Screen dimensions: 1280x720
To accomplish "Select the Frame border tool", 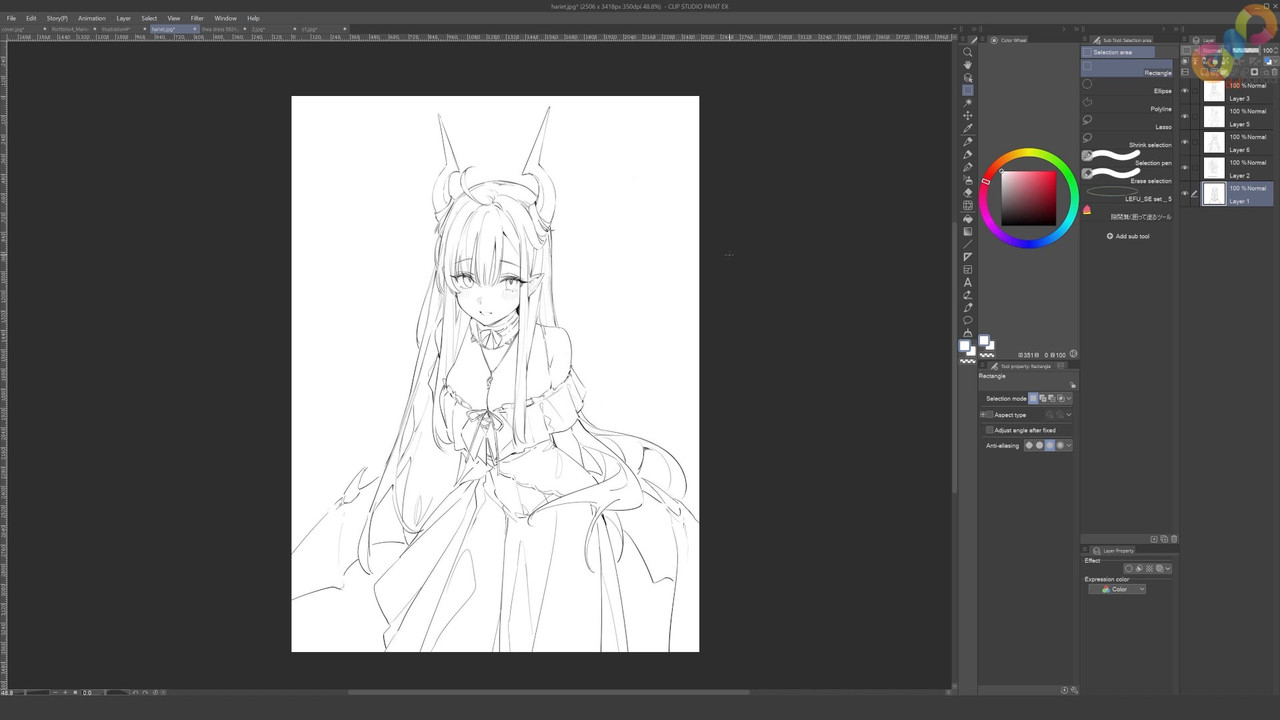I will click(x=967, y=270).
